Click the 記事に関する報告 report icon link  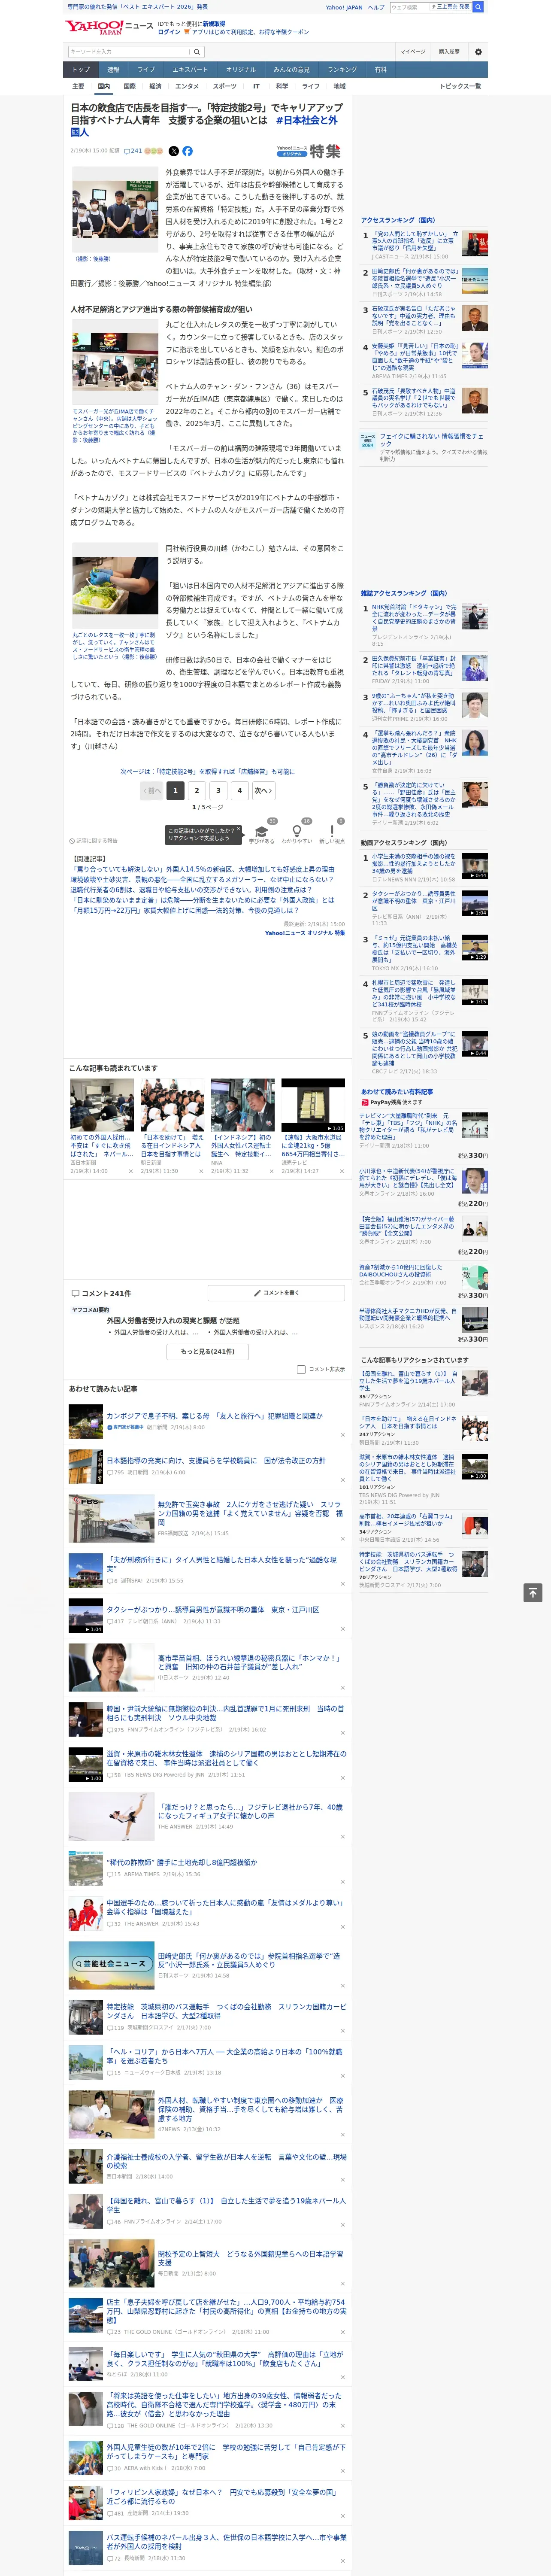(93, 841)
